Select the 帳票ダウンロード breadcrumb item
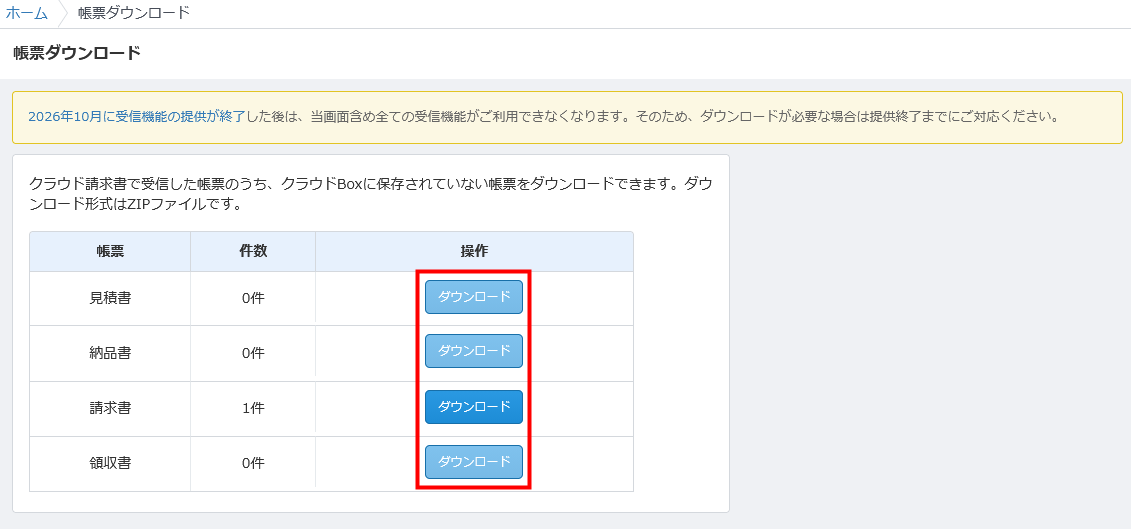The height and width of the screenshot is (529, 1131). point(133,13)
